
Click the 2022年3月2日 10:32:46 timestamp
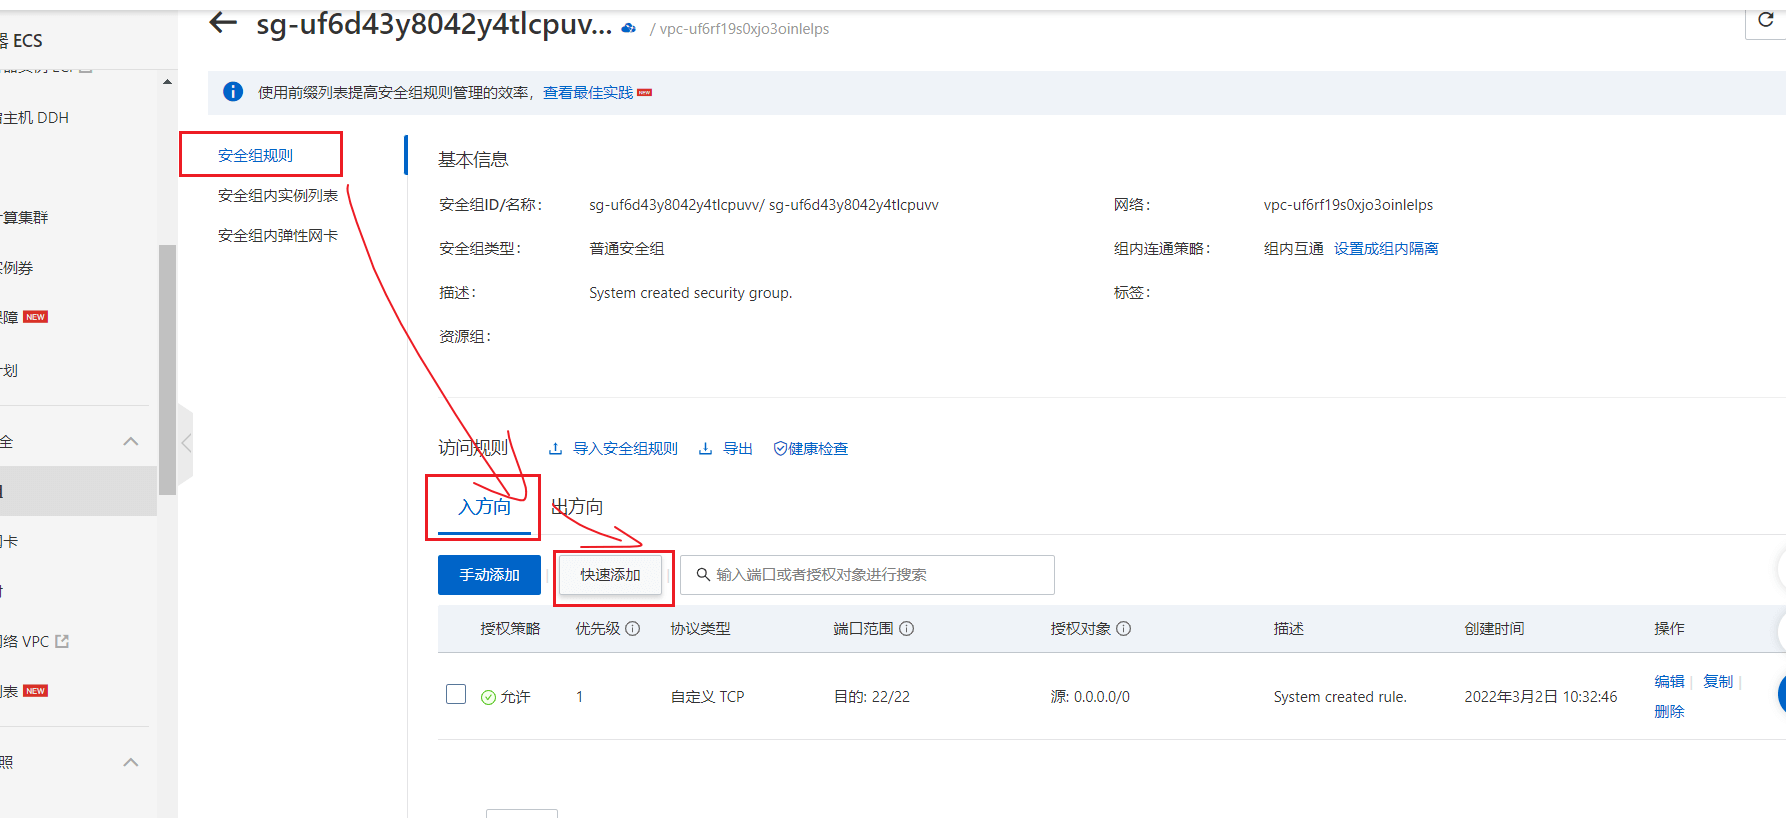(1541, 697)
